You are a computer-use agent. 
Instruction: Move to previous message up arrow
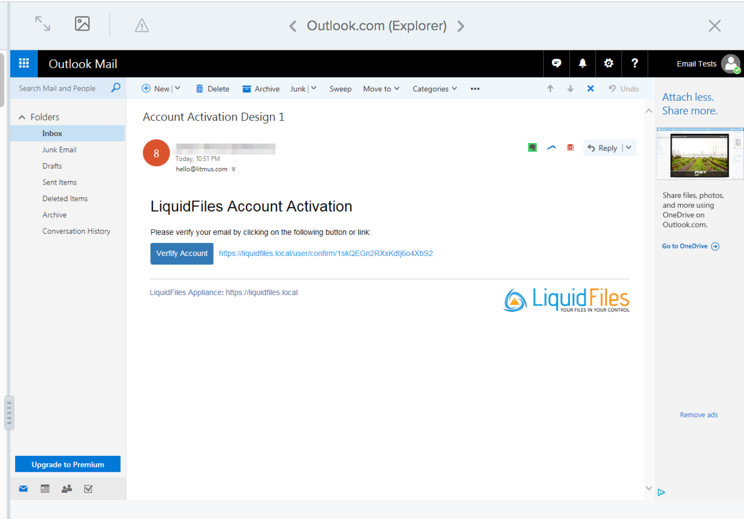tap(550, 89)
